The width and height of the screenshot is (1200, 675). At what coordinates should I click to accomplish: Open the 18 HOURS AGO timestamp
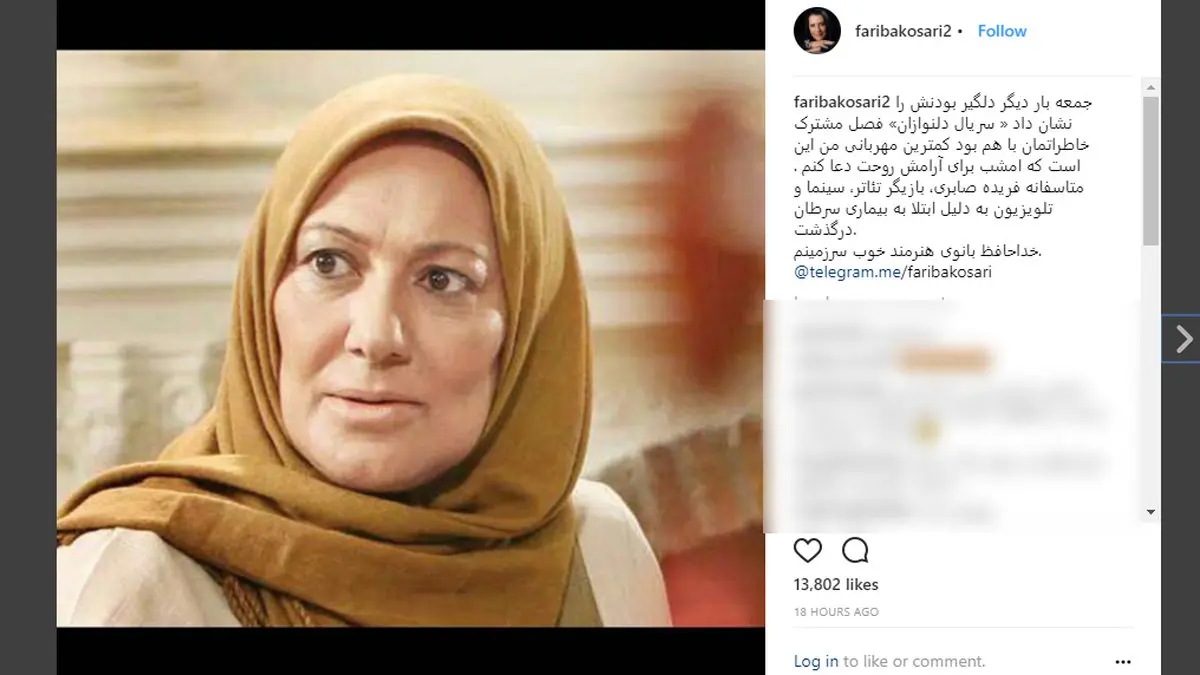[x=836, y=612]
